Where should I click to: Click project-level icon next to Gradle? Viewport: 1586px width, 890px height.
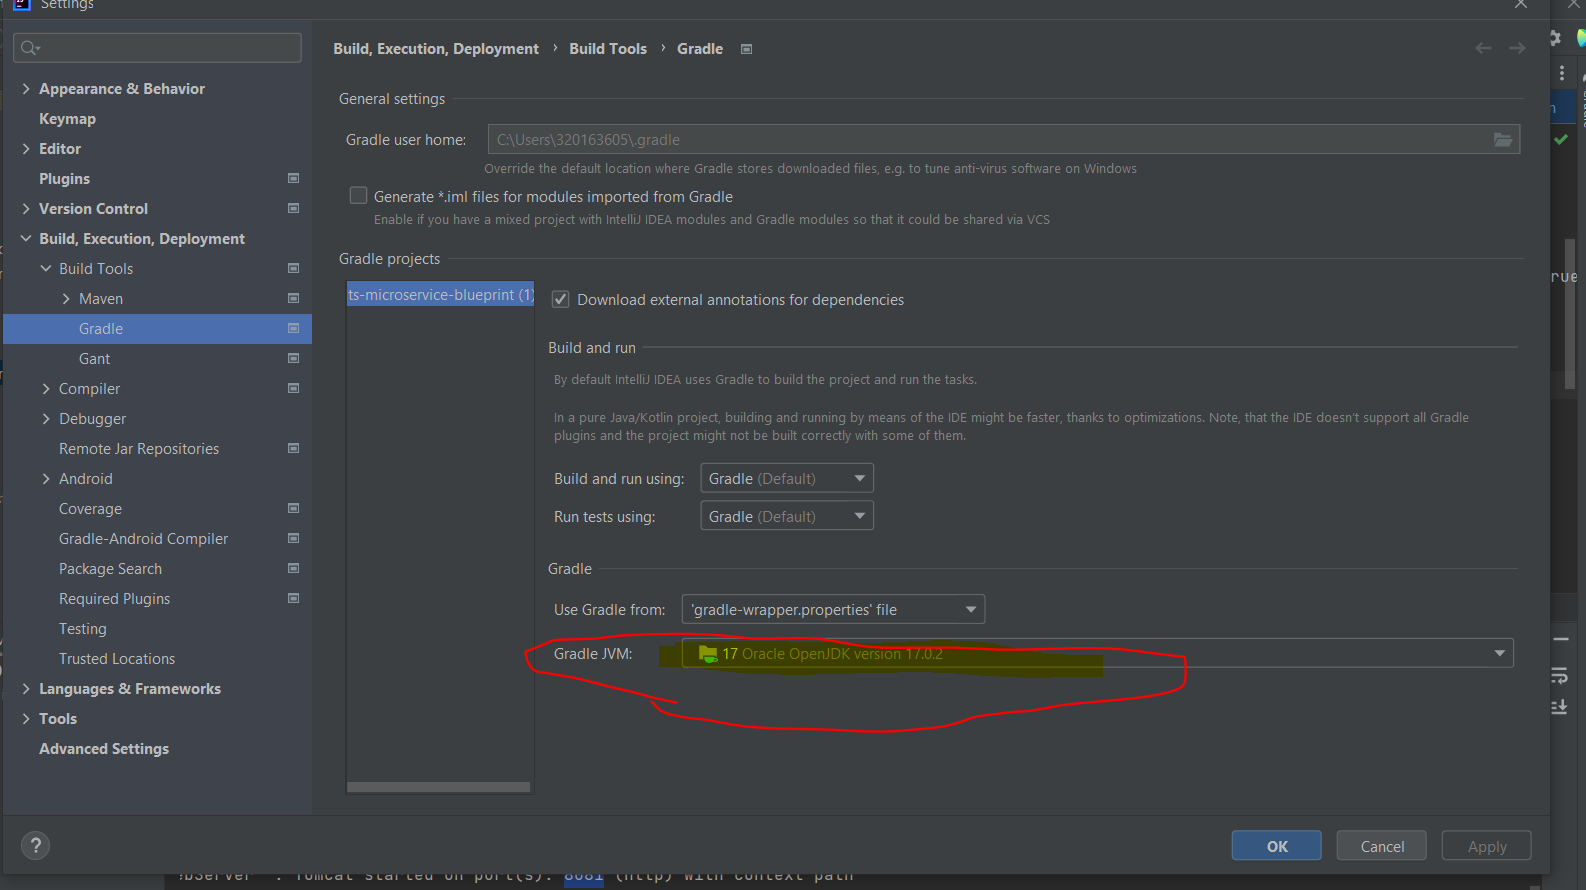click(294, 329)
